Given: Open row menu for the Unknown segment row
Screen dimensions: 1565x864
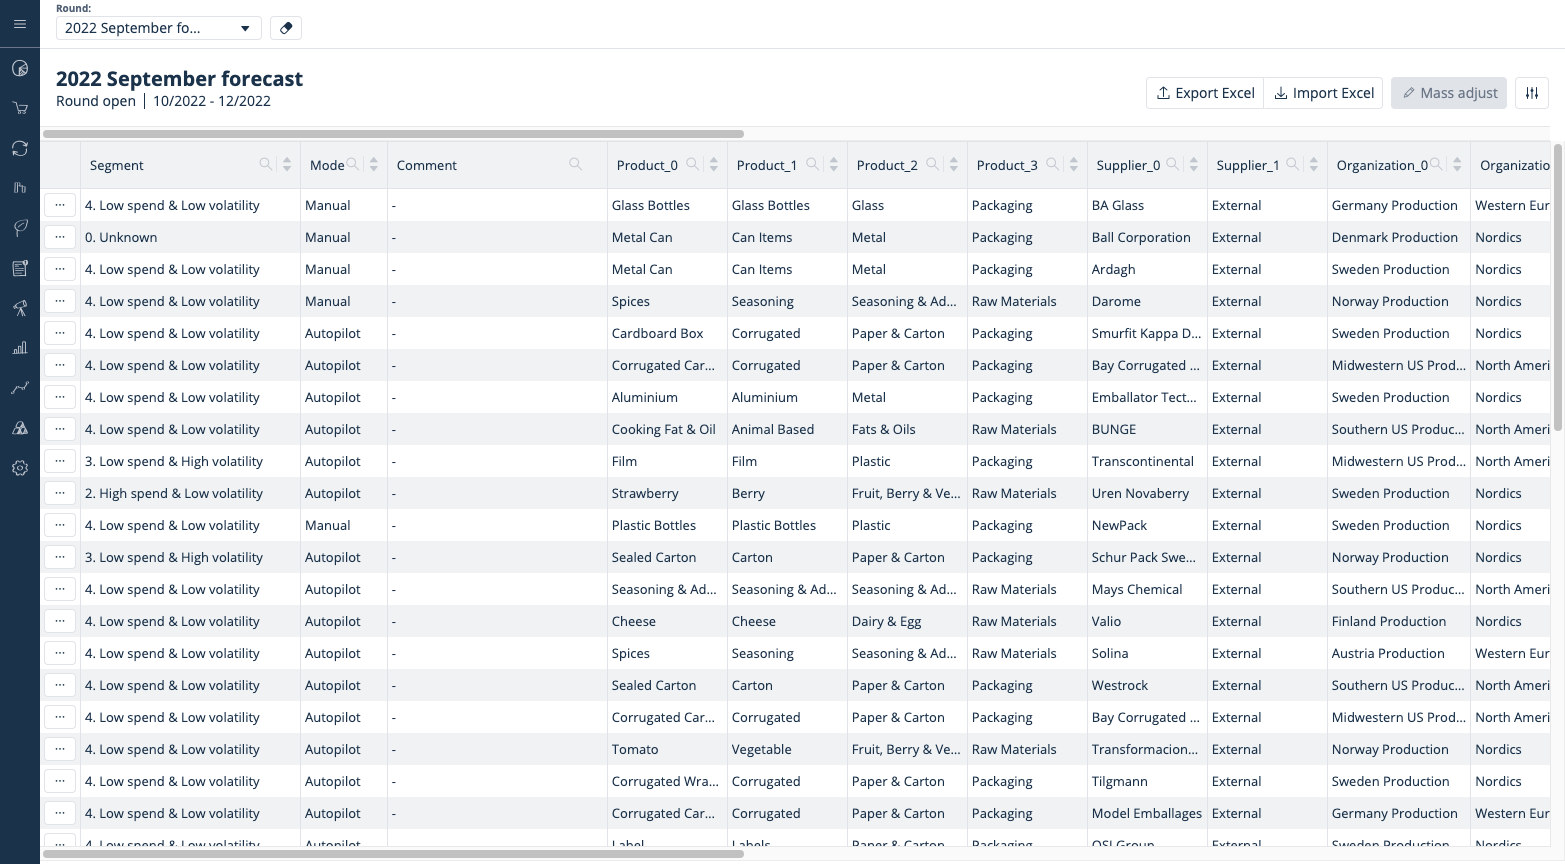Looking at the screenshot, I should click(60, 237).
